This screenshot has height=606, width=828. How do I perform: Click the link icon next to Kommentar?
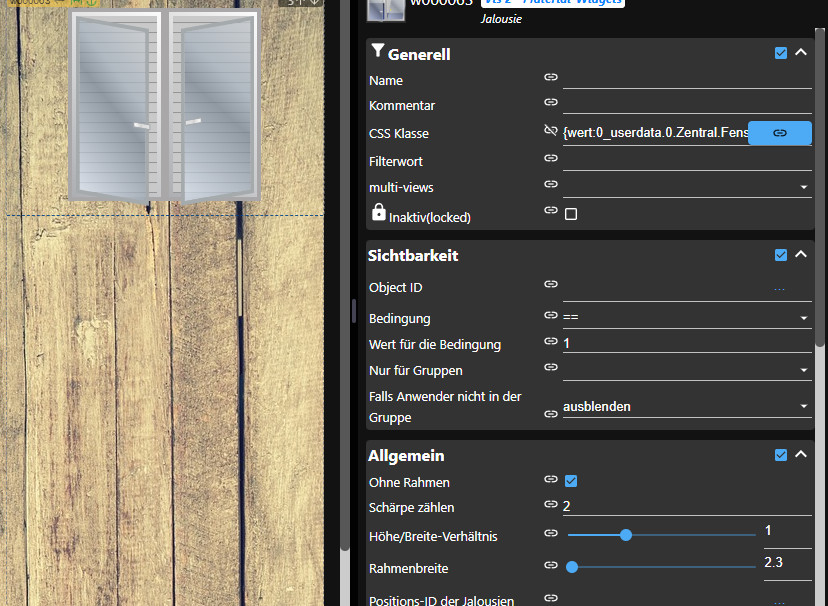pyautogui.click(x=550, y=102)
